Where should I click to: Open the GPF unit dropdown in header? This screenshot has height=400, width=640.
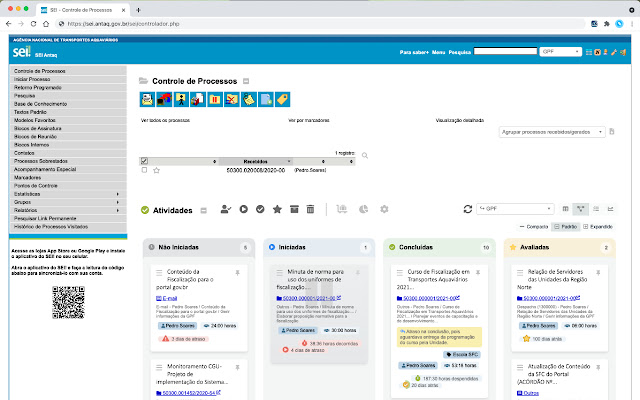tap(560, 51)
